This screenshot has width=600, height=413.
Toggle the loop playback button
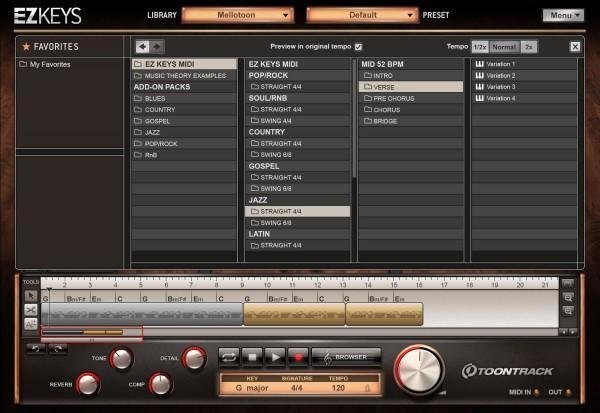[x=228, y=355]
